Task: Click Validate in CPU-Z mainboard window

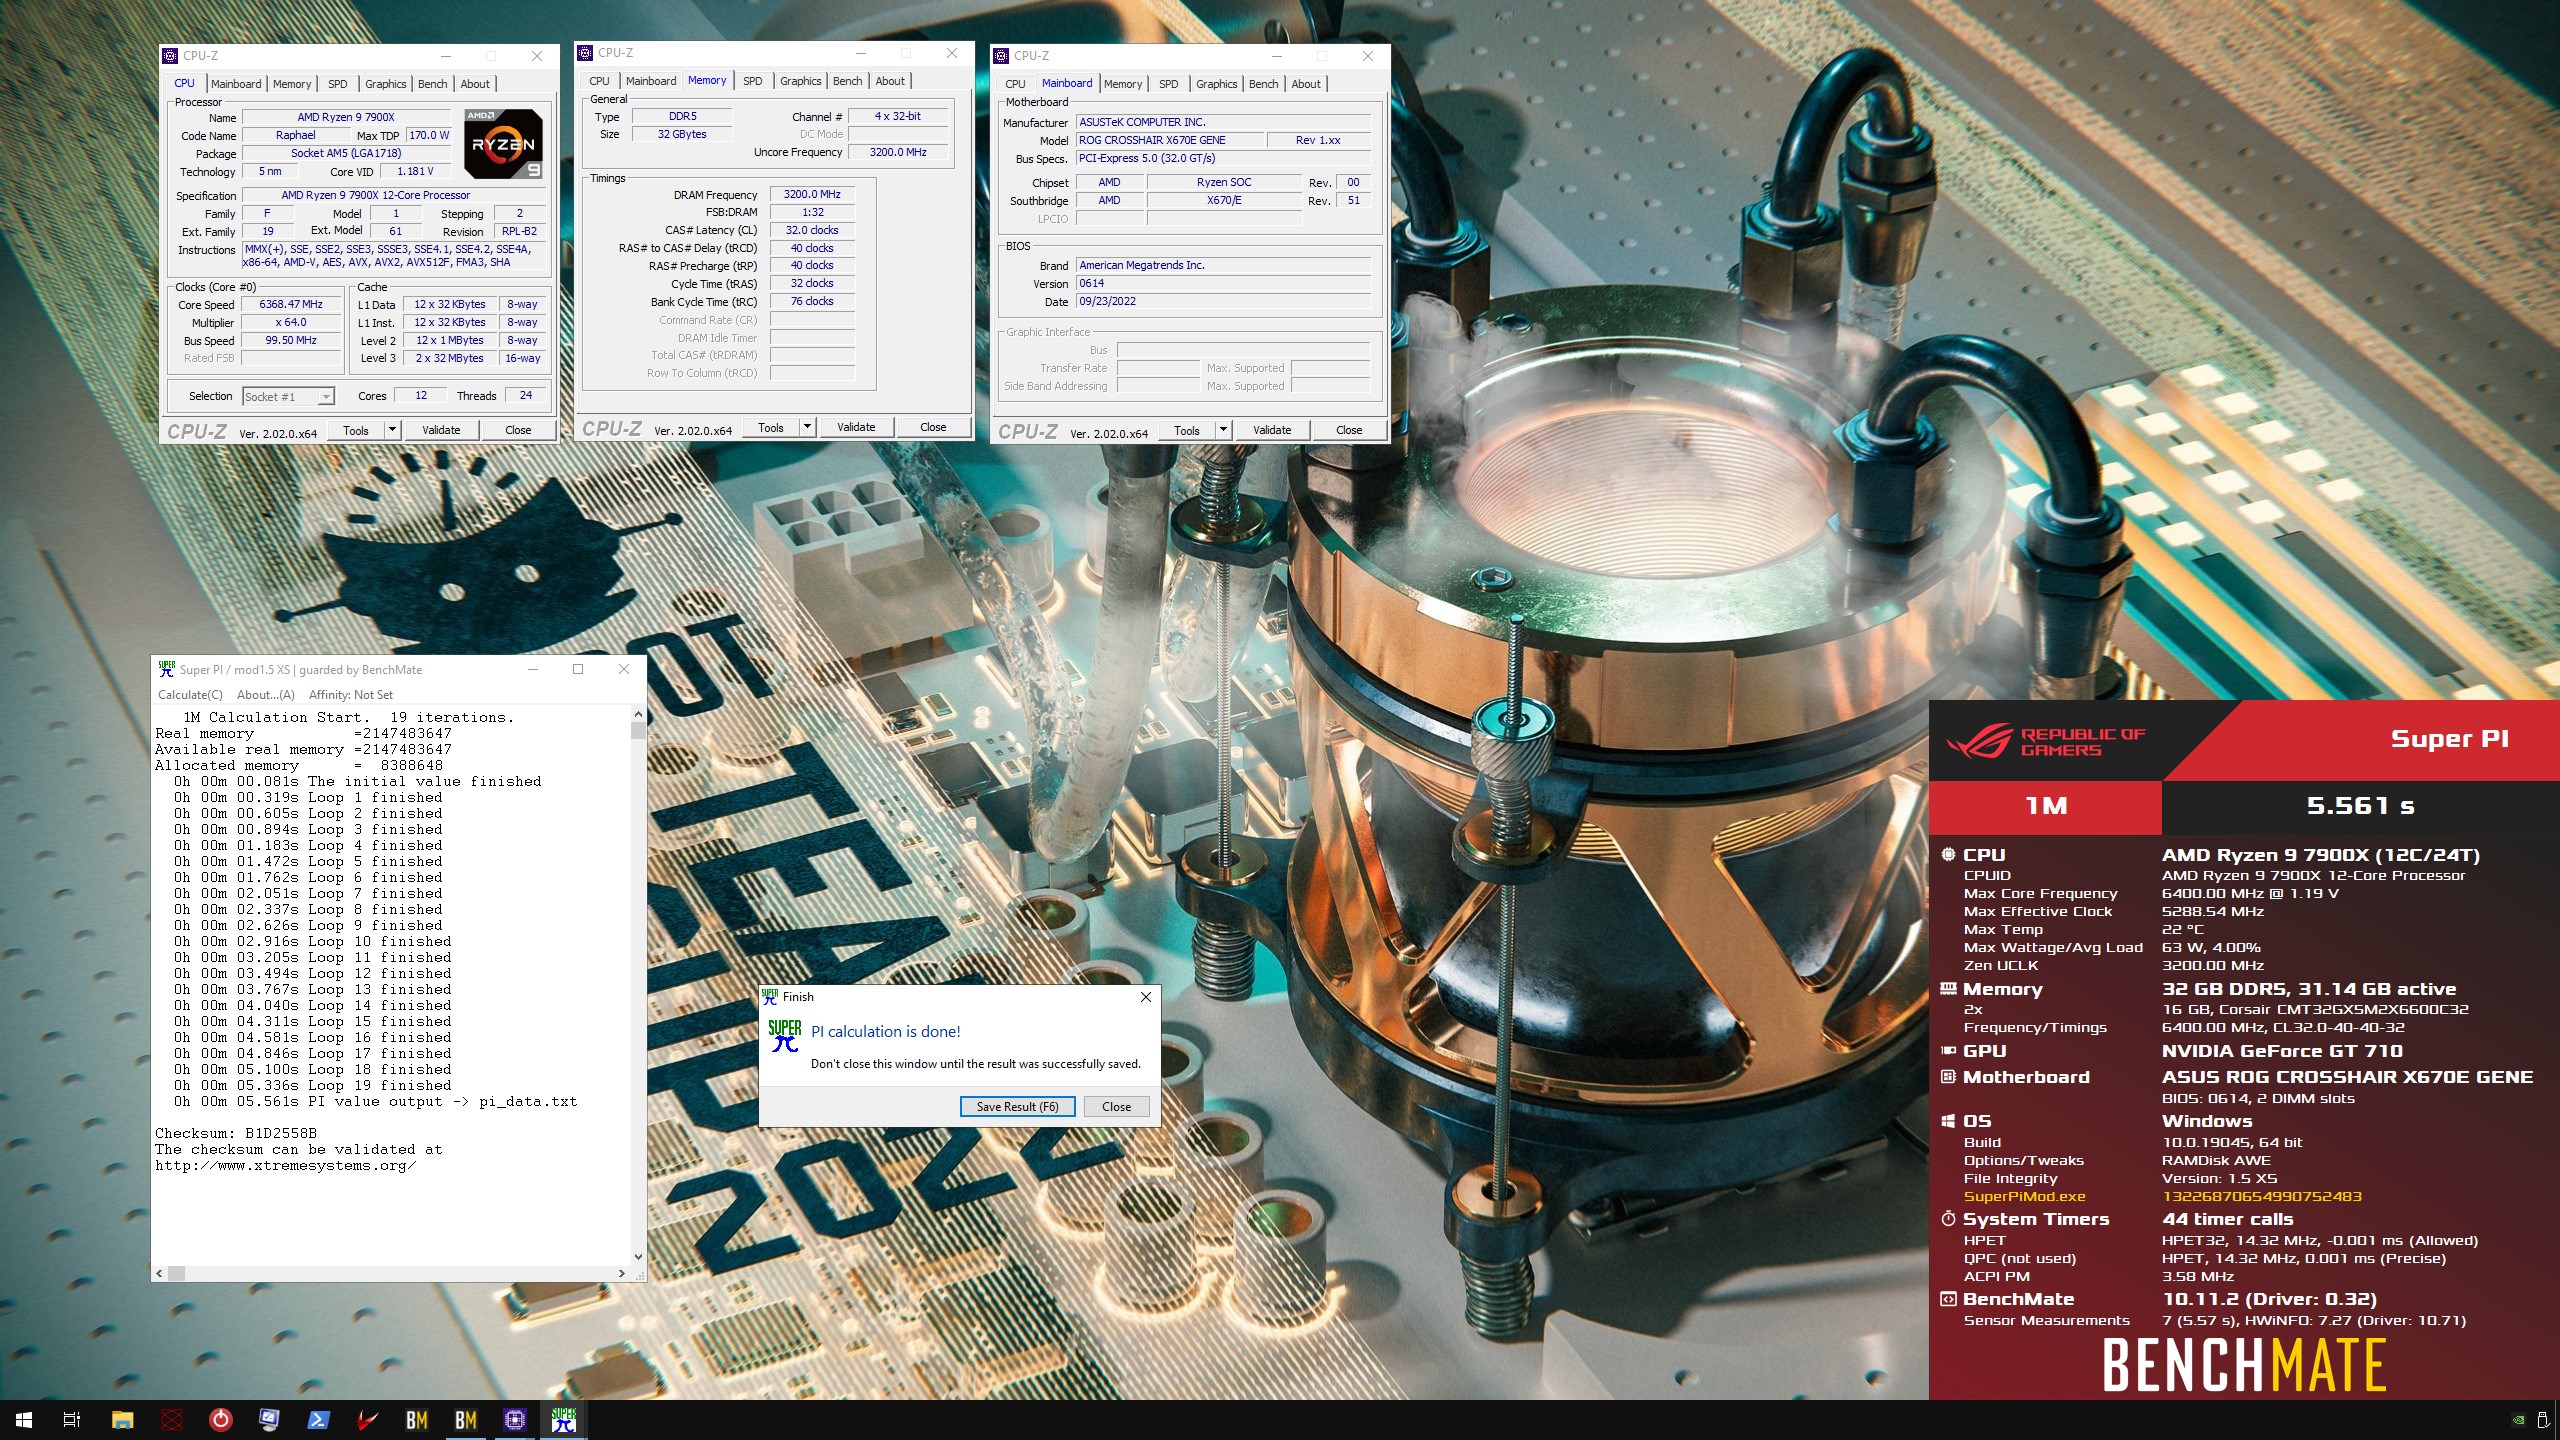Action: click(x=1272, y=430)
